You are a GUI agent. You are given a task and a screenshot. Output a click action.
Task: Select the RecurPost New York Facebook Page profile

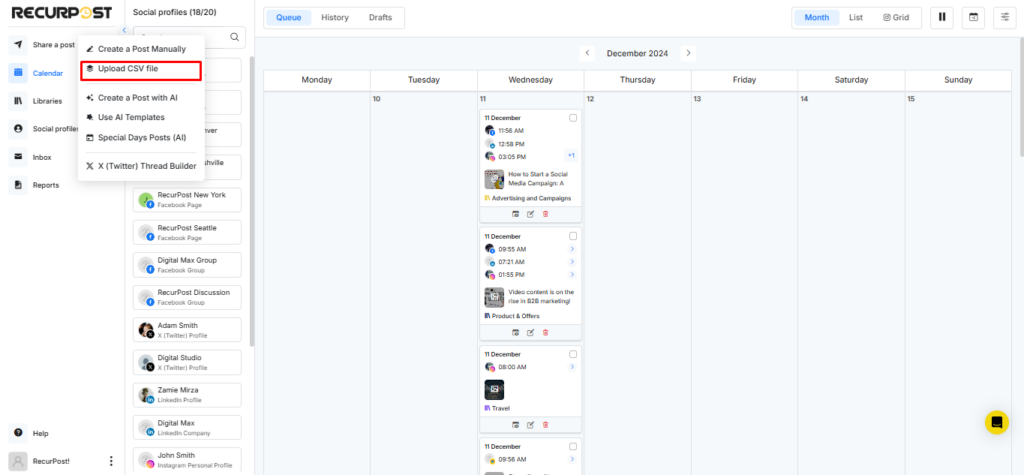[187, 200]
